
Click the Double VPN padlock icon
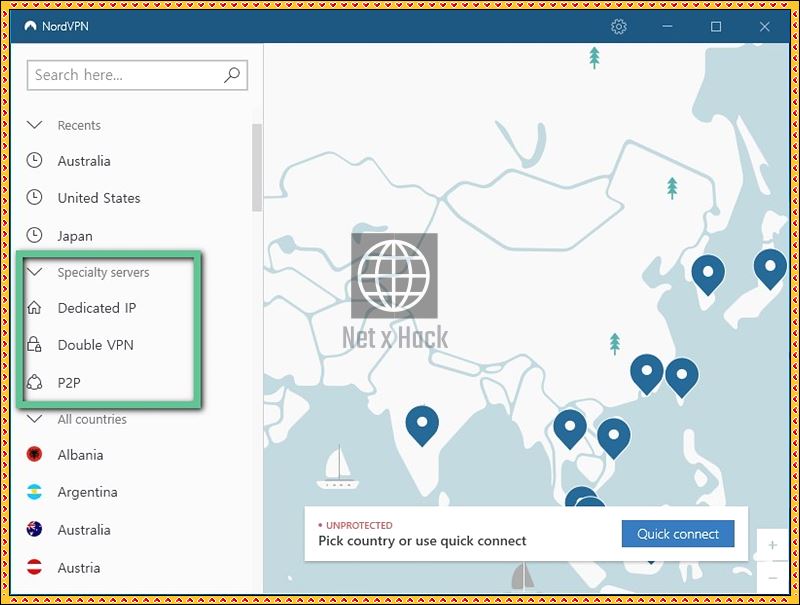pos(34,344)
